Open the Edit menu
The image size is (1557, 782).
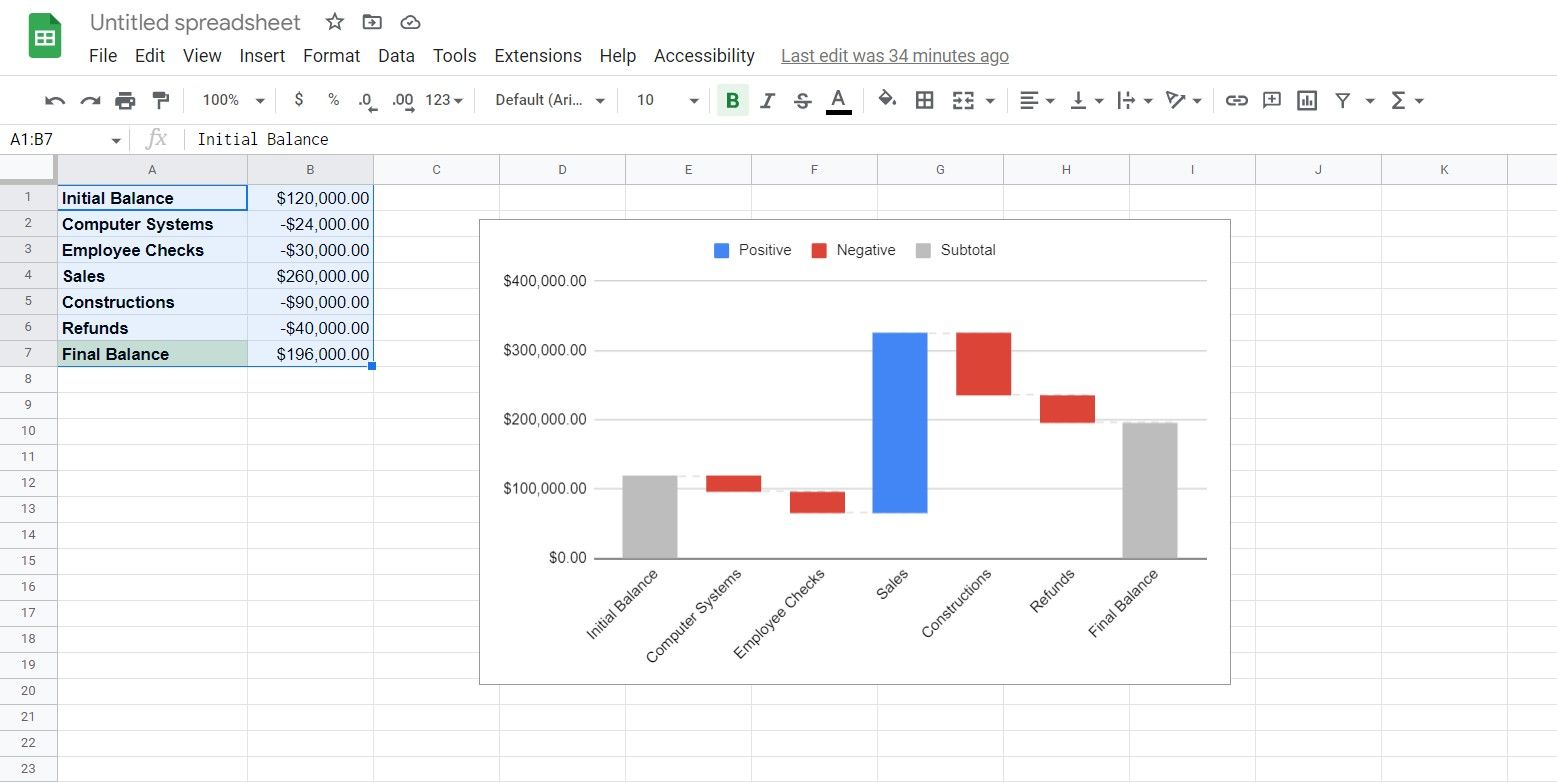tap(150, 56)
